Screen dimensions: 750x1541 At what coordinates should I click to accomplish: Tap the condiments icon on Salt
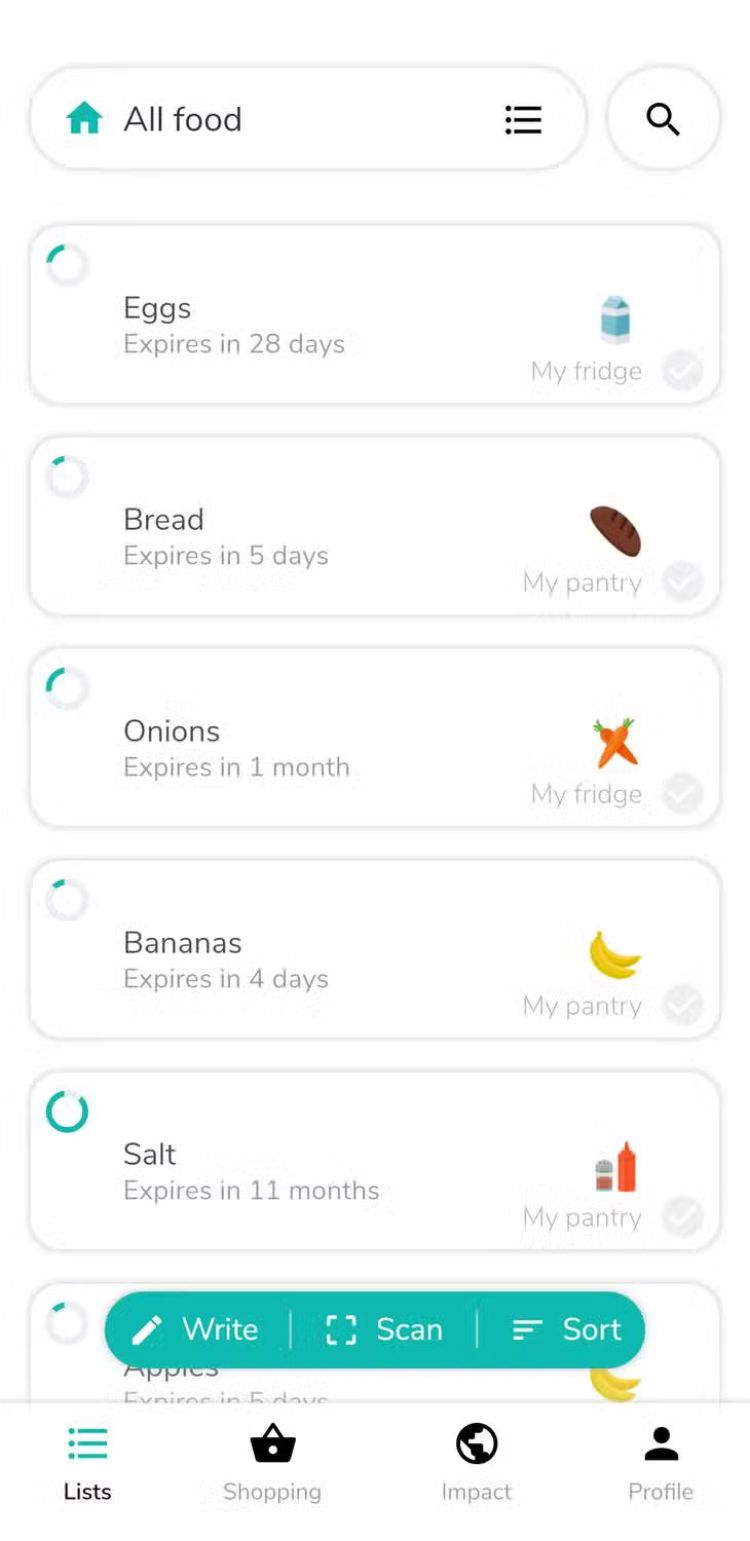[x=615, y=1167]
